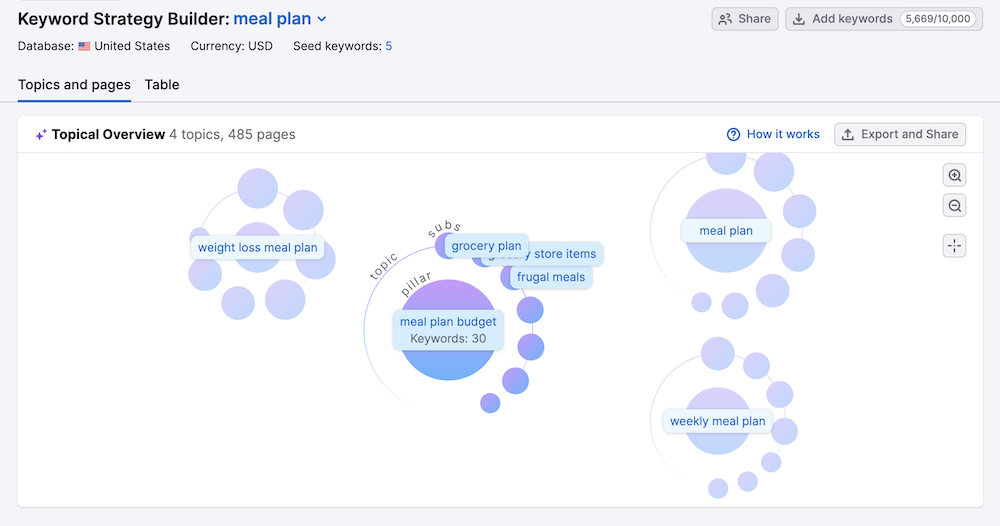Open the How it works link

(783, 135)
